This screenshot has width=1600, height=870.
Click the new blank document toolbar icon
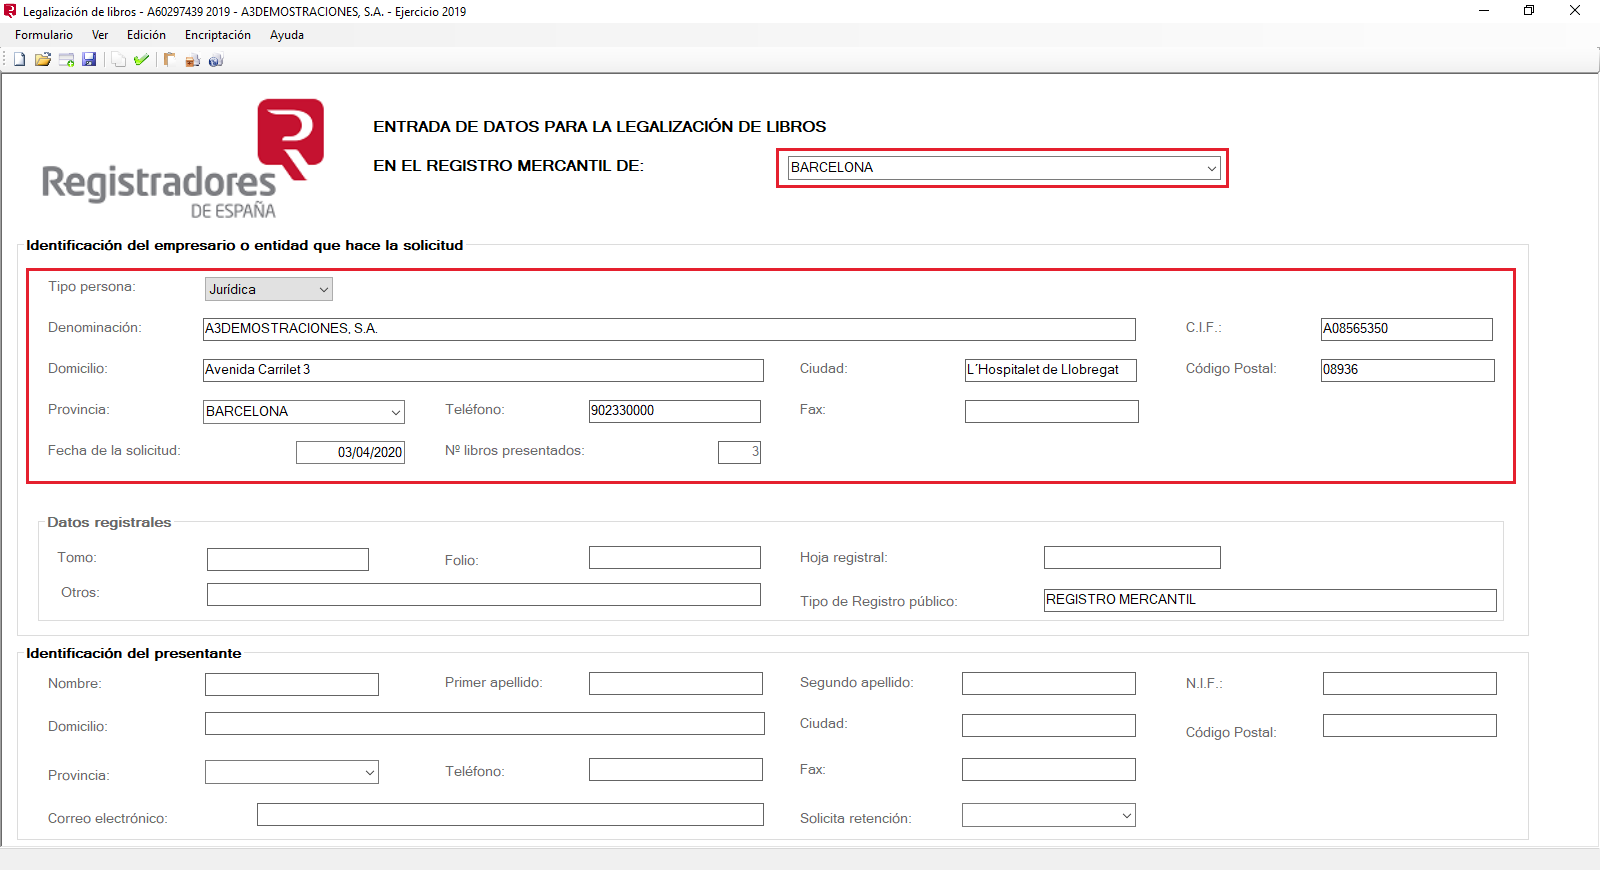19,60
